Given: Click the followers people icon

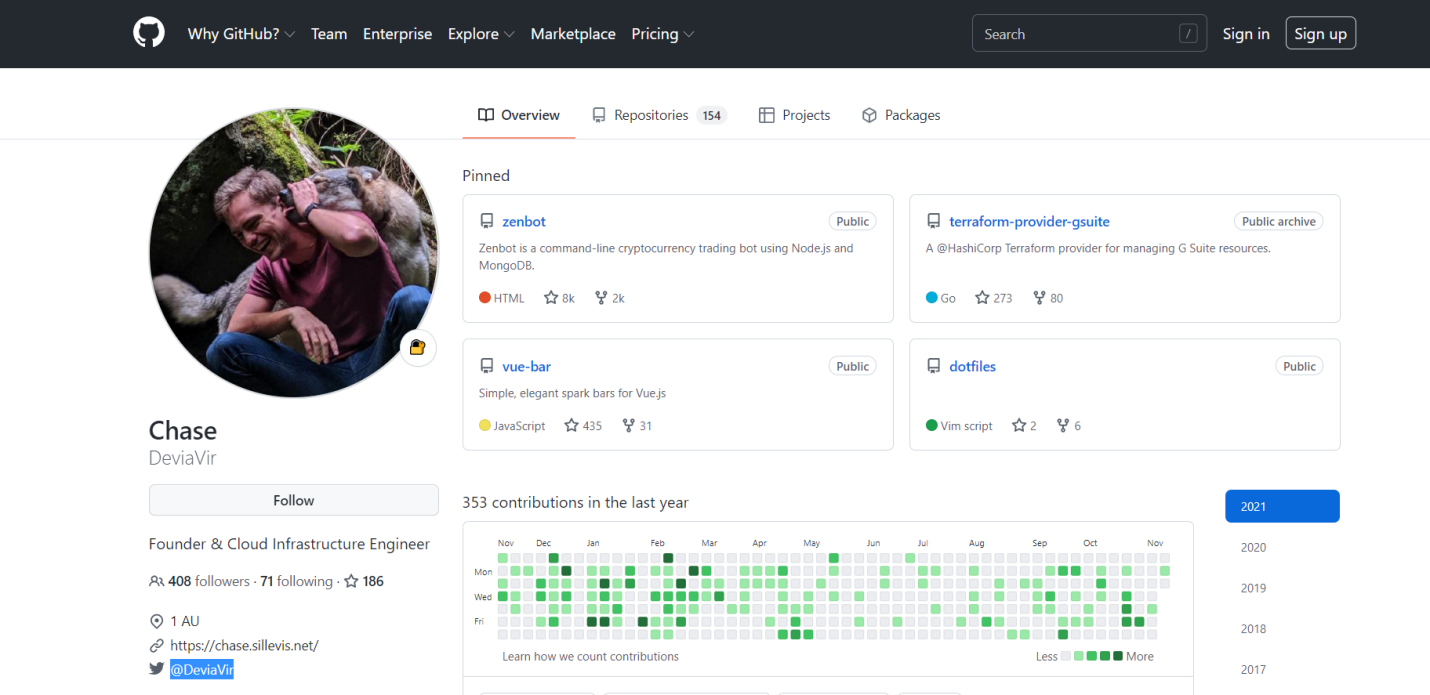Looking at the screenshot, I should click(156, 581).
